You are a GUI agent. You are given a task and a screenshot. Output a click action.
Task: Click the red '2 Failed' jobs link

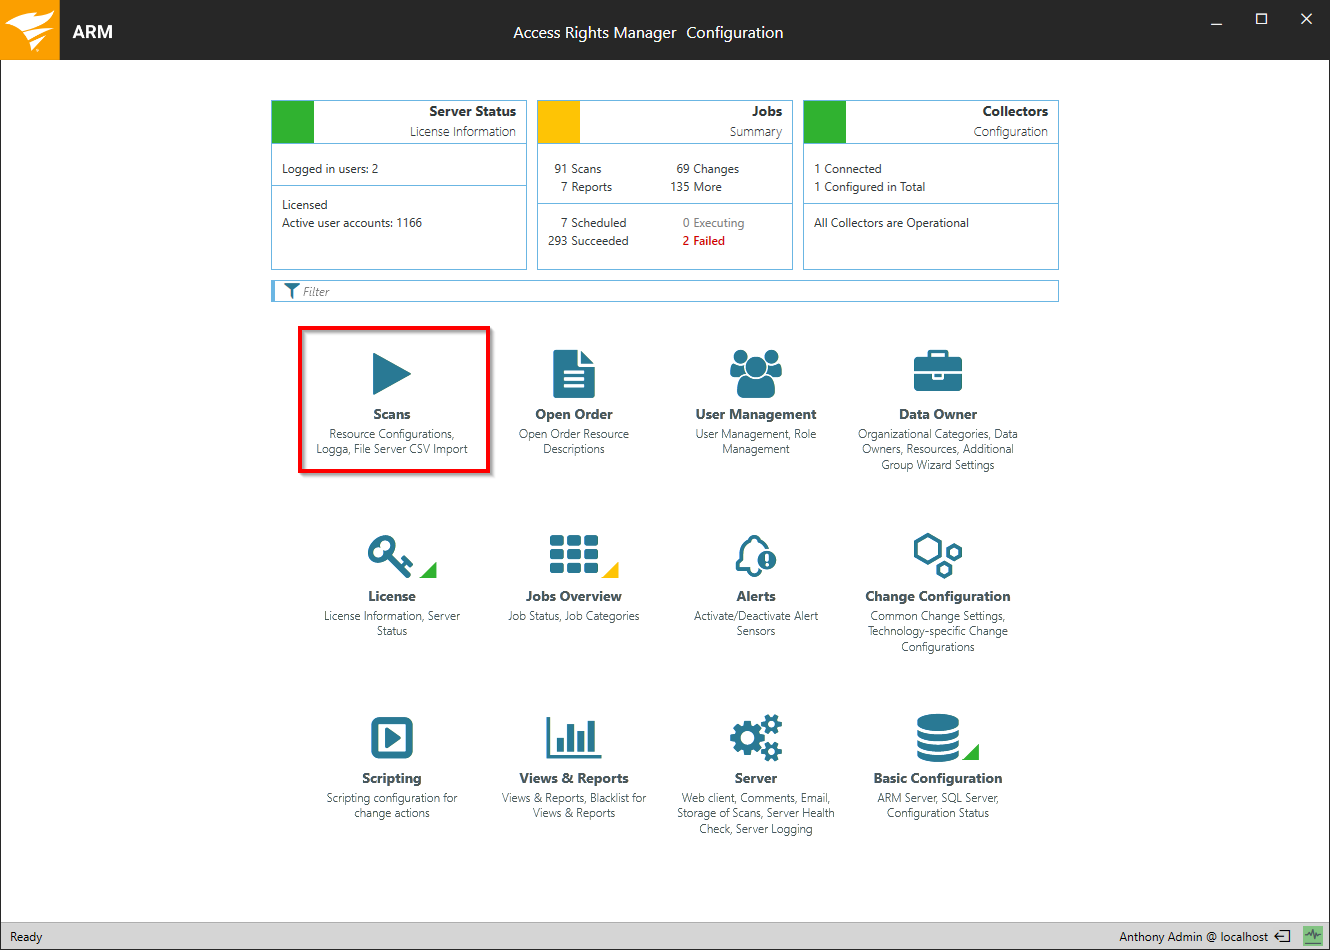coord(703,241)
